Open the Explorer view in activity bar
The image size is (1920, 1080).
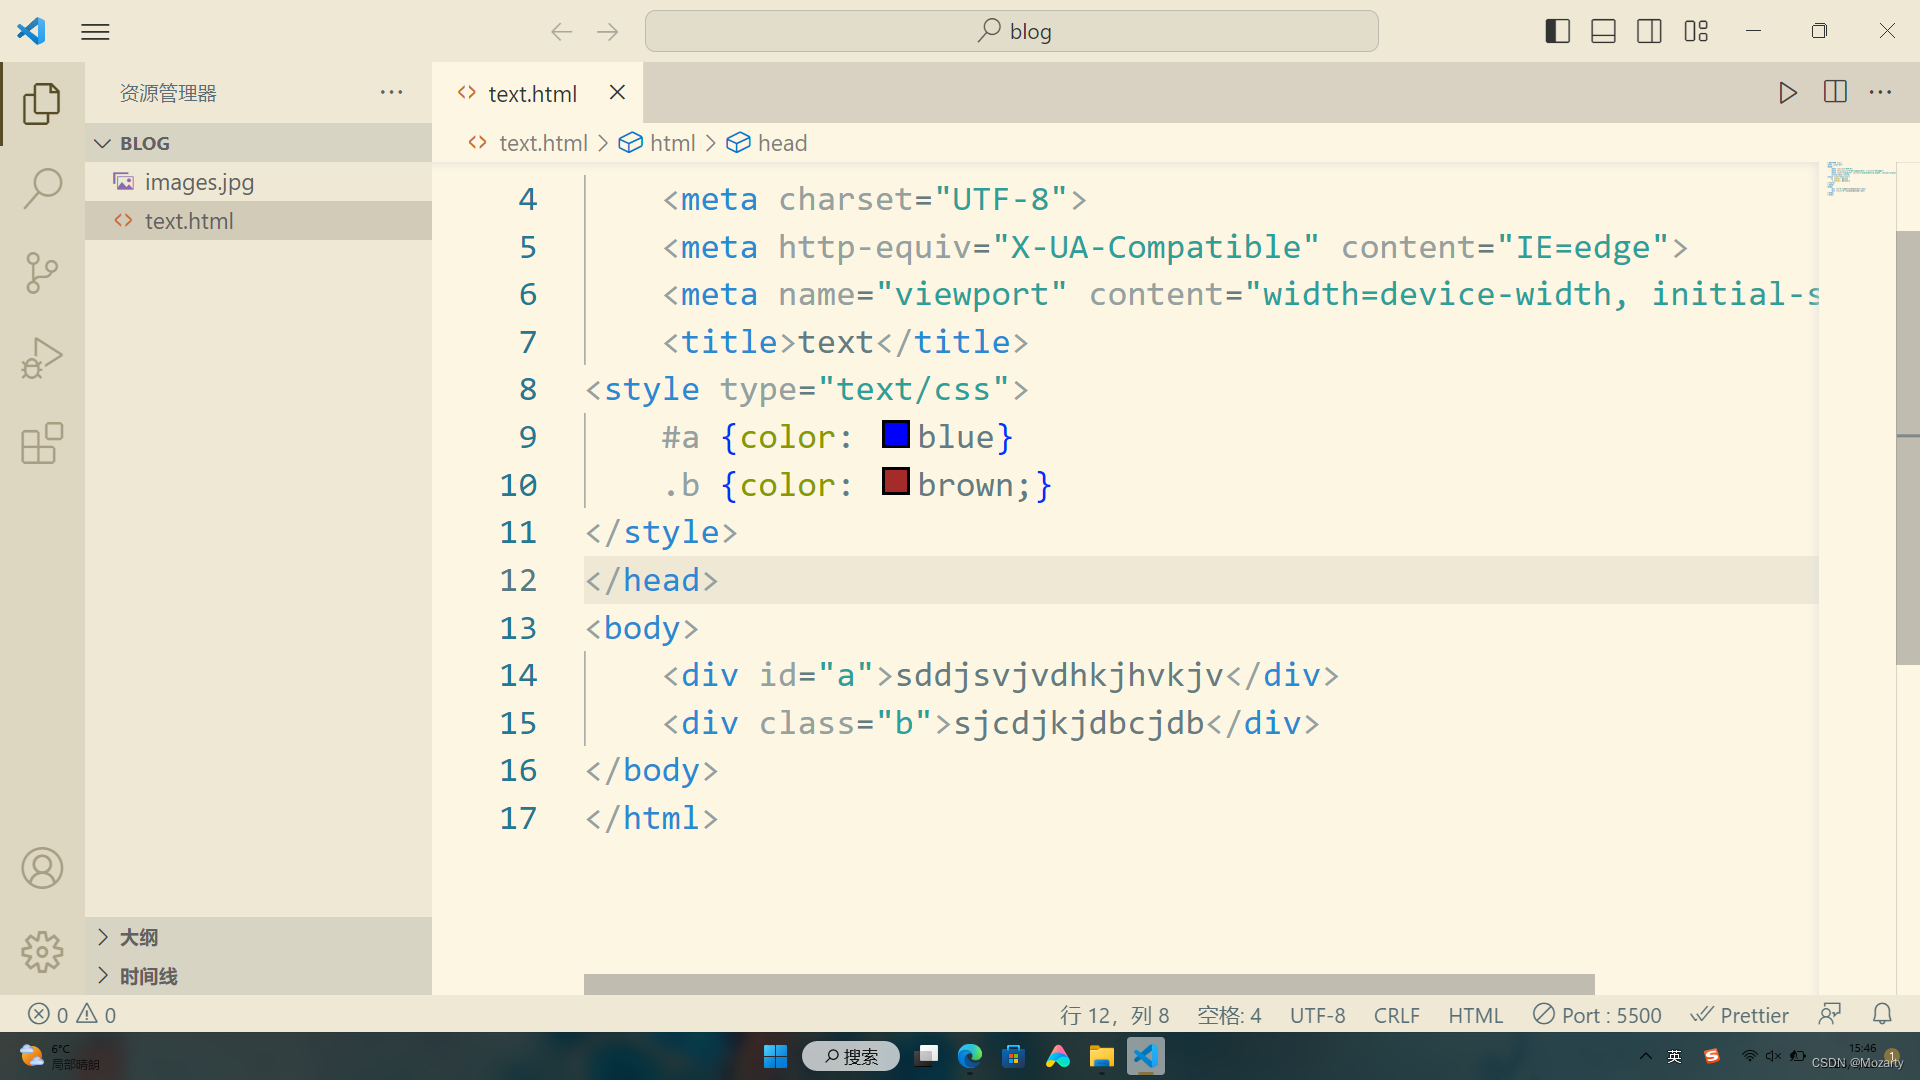click(42, 103)
